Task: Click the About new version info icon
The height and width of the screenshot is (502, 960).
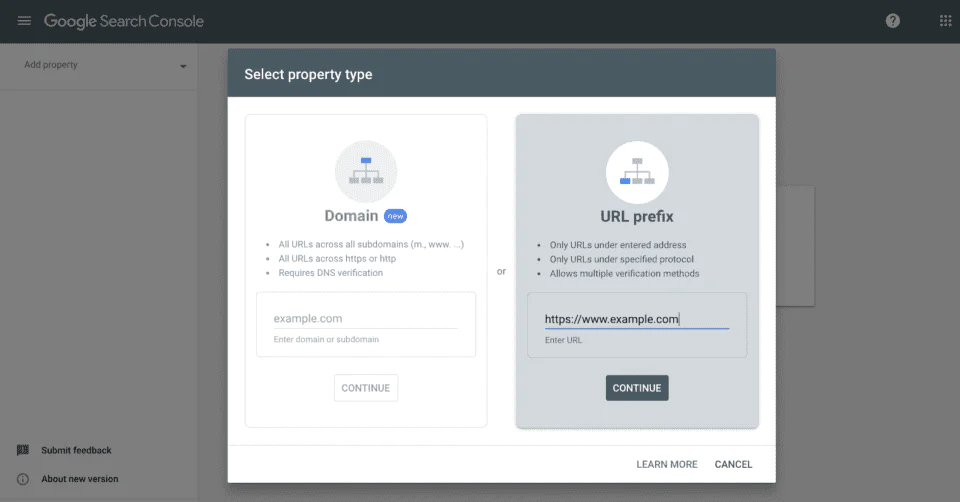Action: pyautogui.click(x=23, y=479)
